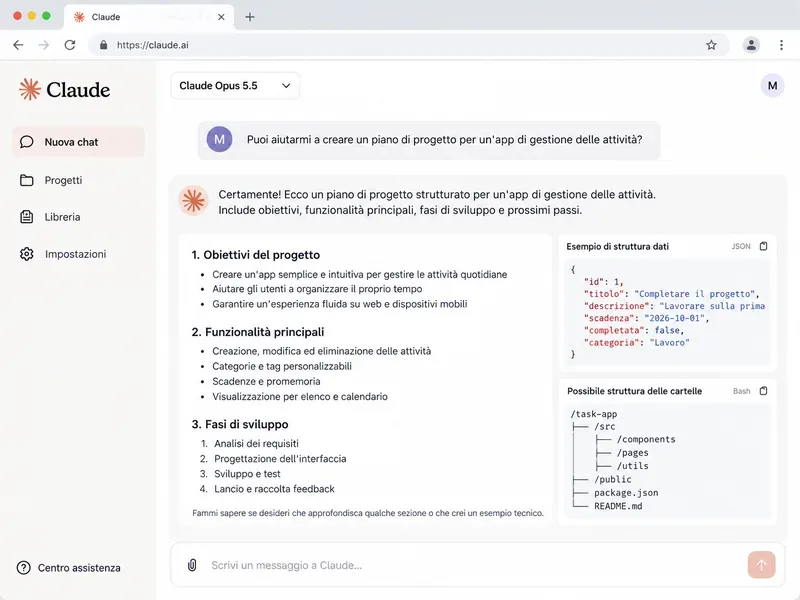Attach a file with the paperclip icon
Screen dimensions: 800x600
(192, 565)
